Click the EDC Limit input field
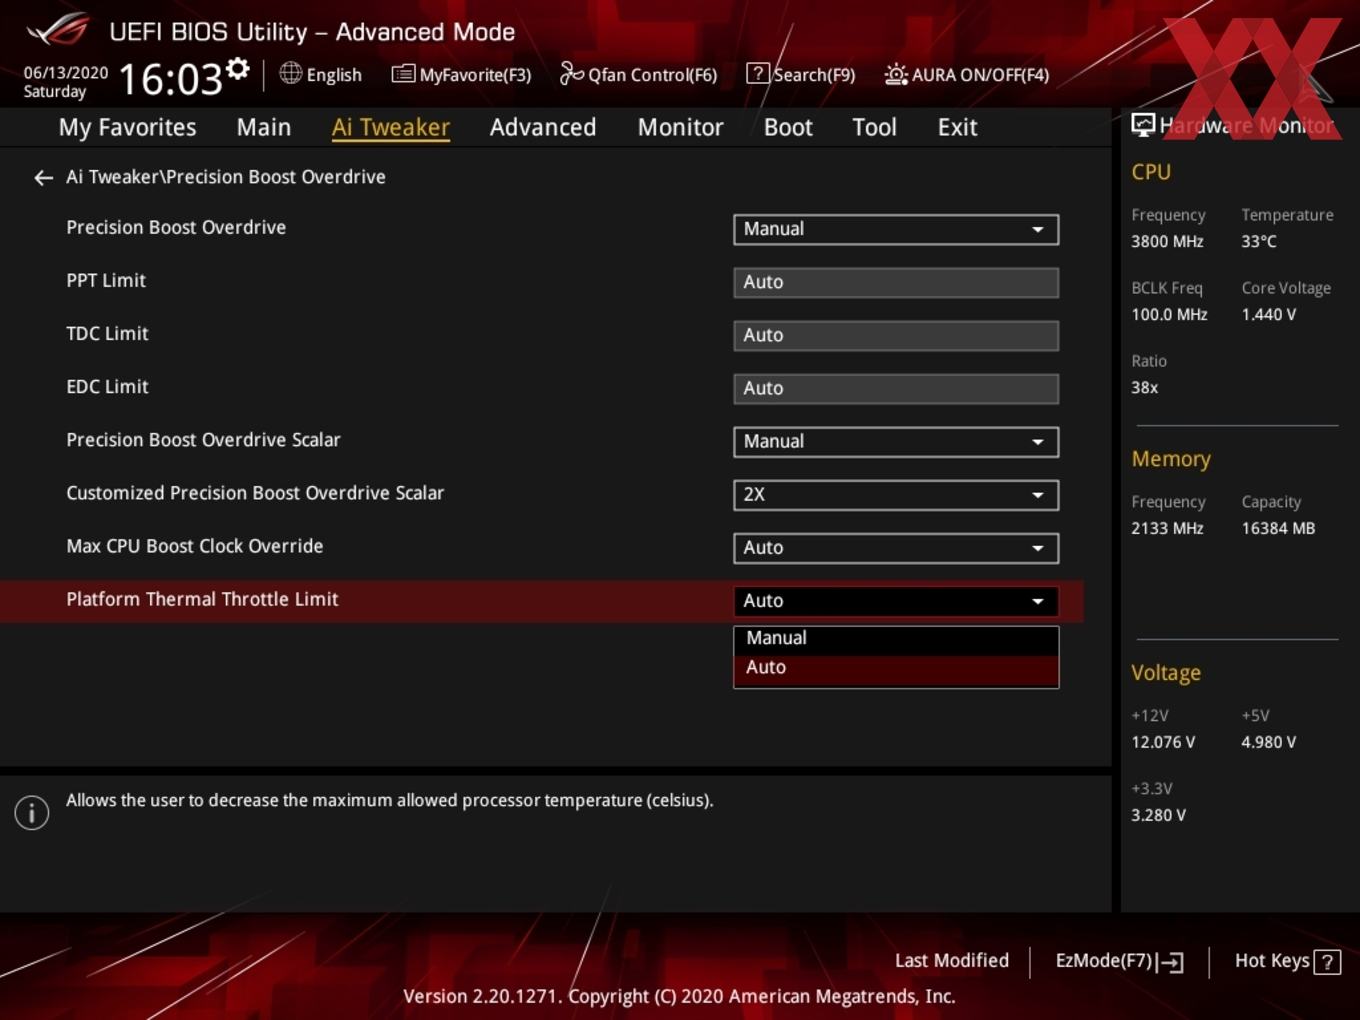 click(x=896, y=388)
